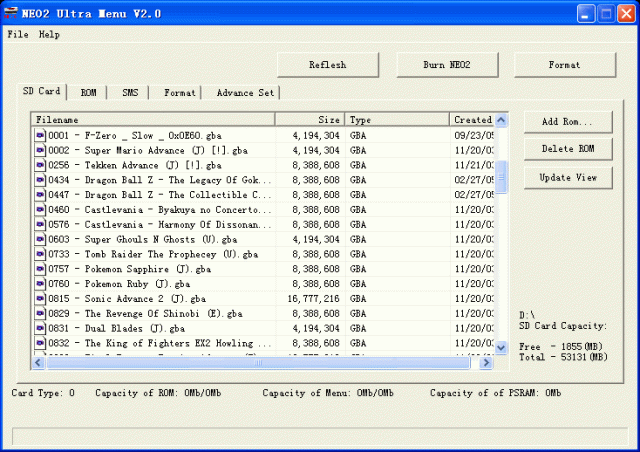Click the Delete ROM button

[x=568, y=149]
